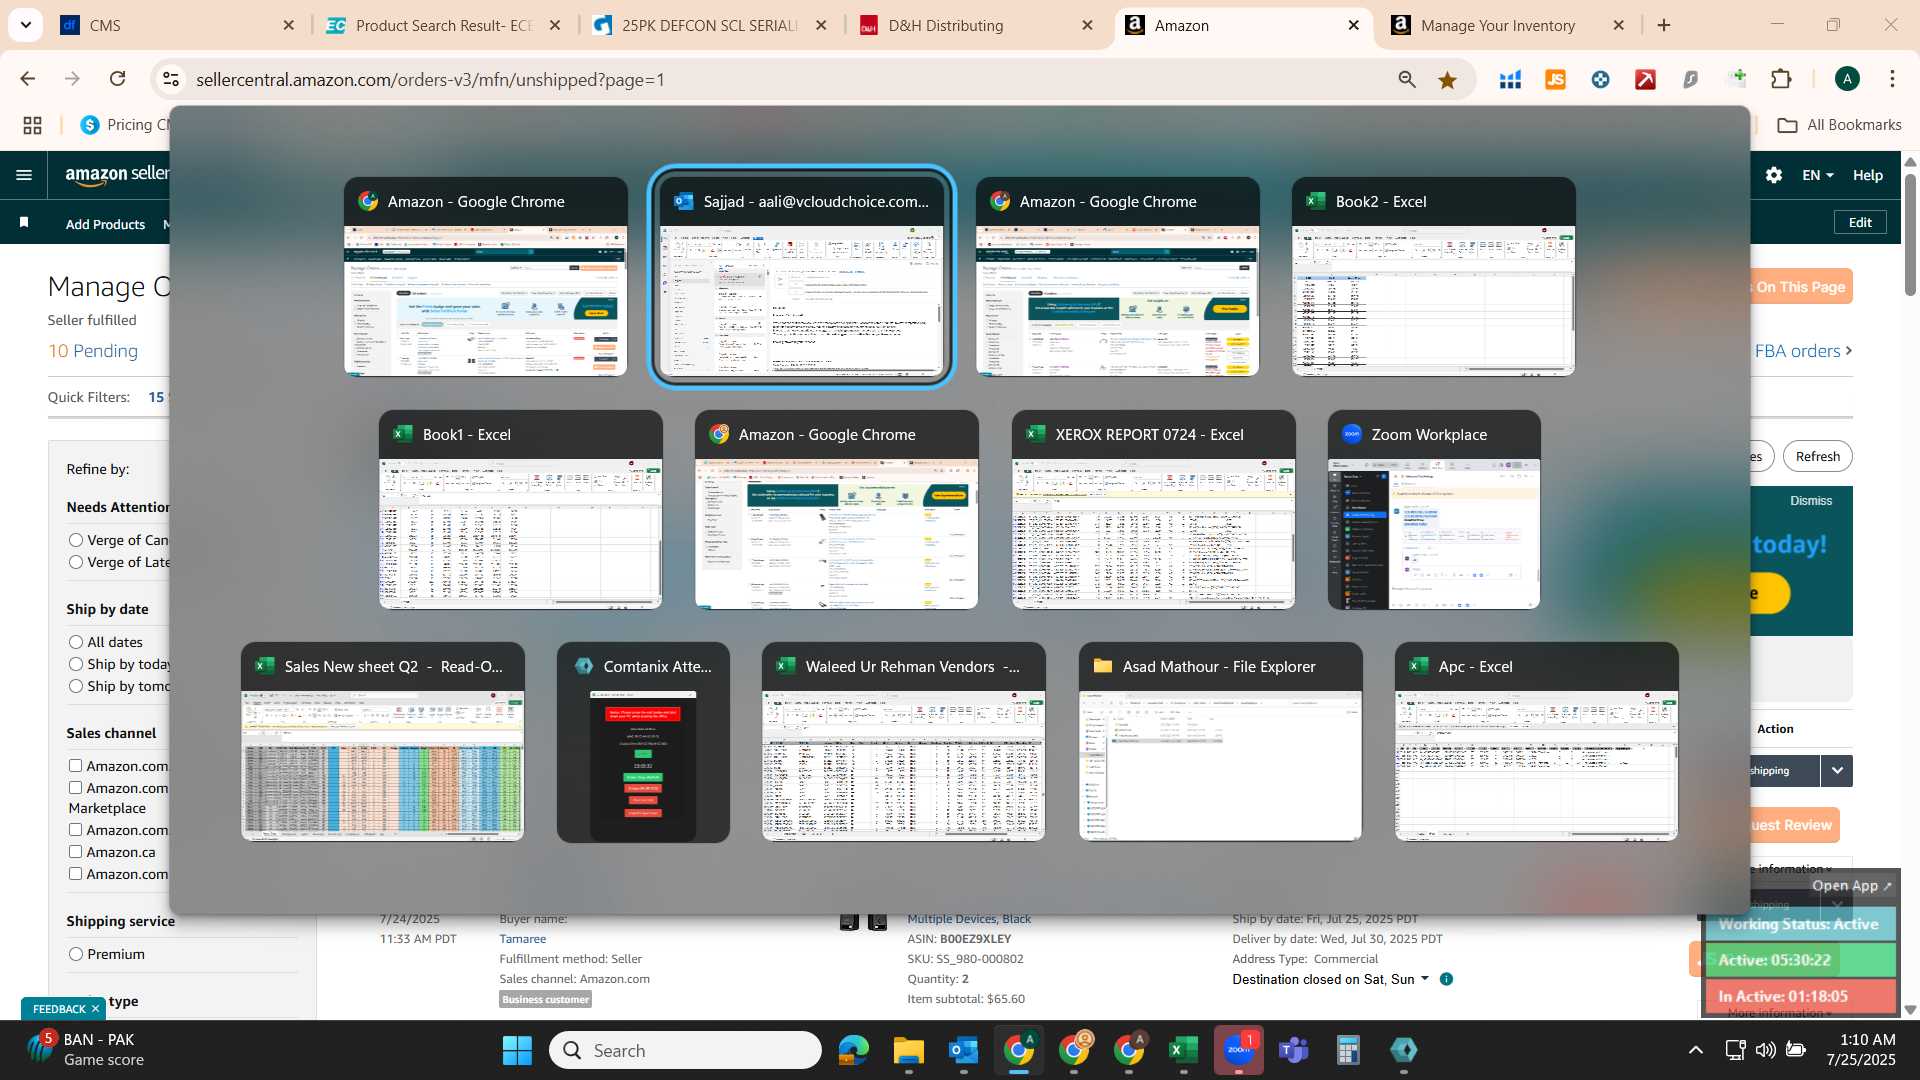Open the 10 Pending link
Screen dimensions: 1920x1080
[x=93, y=351]
